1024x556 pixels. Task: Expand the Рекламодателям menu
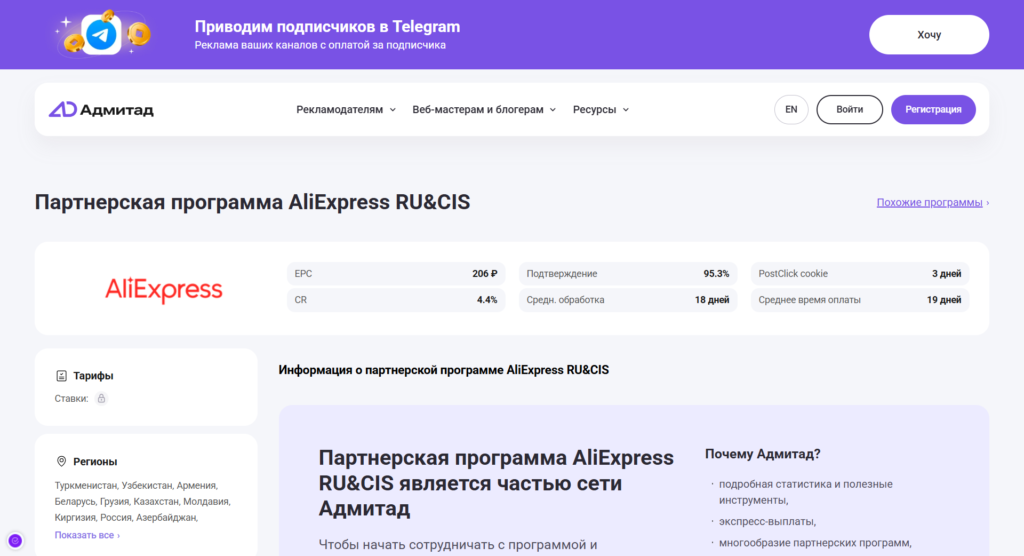point(345,110)
